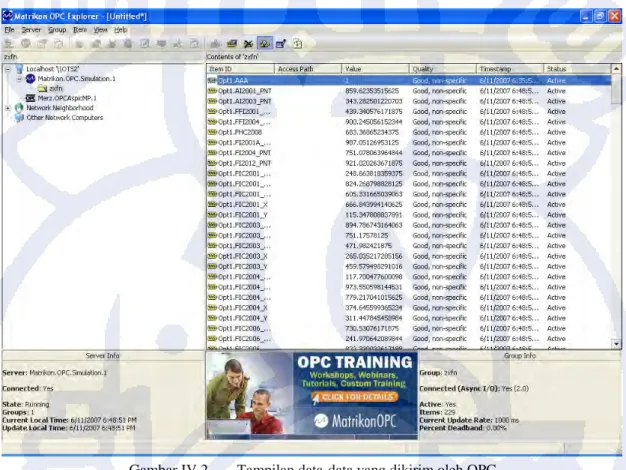Image resolution: width=626 pixels, height=470 pixels.
Task: Click the Matrikon.OPC.Simulation.1 server icon
Action: pyautogui.click(x=30, y=79)
